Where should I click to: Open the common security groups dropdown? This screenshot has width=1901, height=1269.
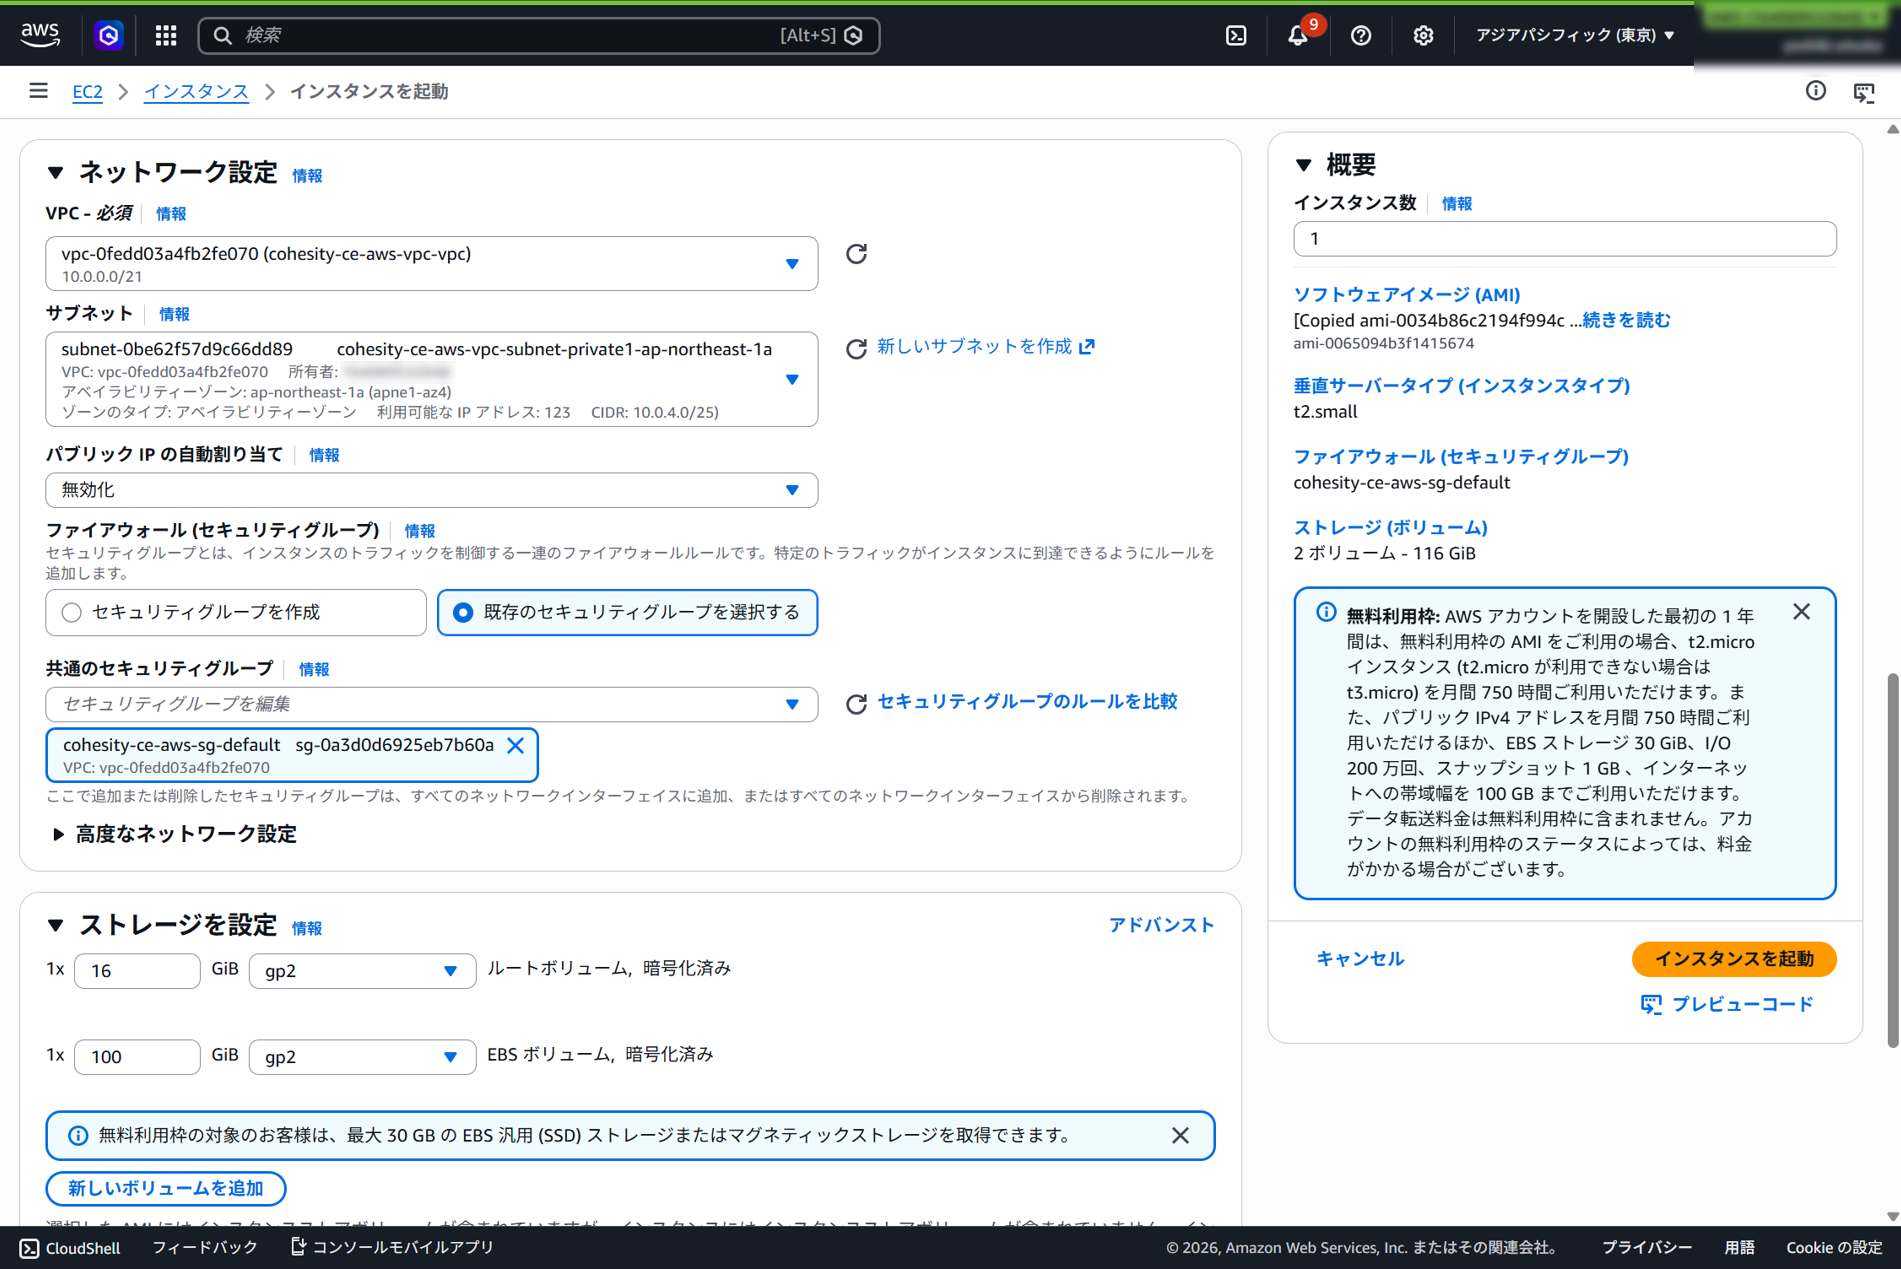pos(432,704)
